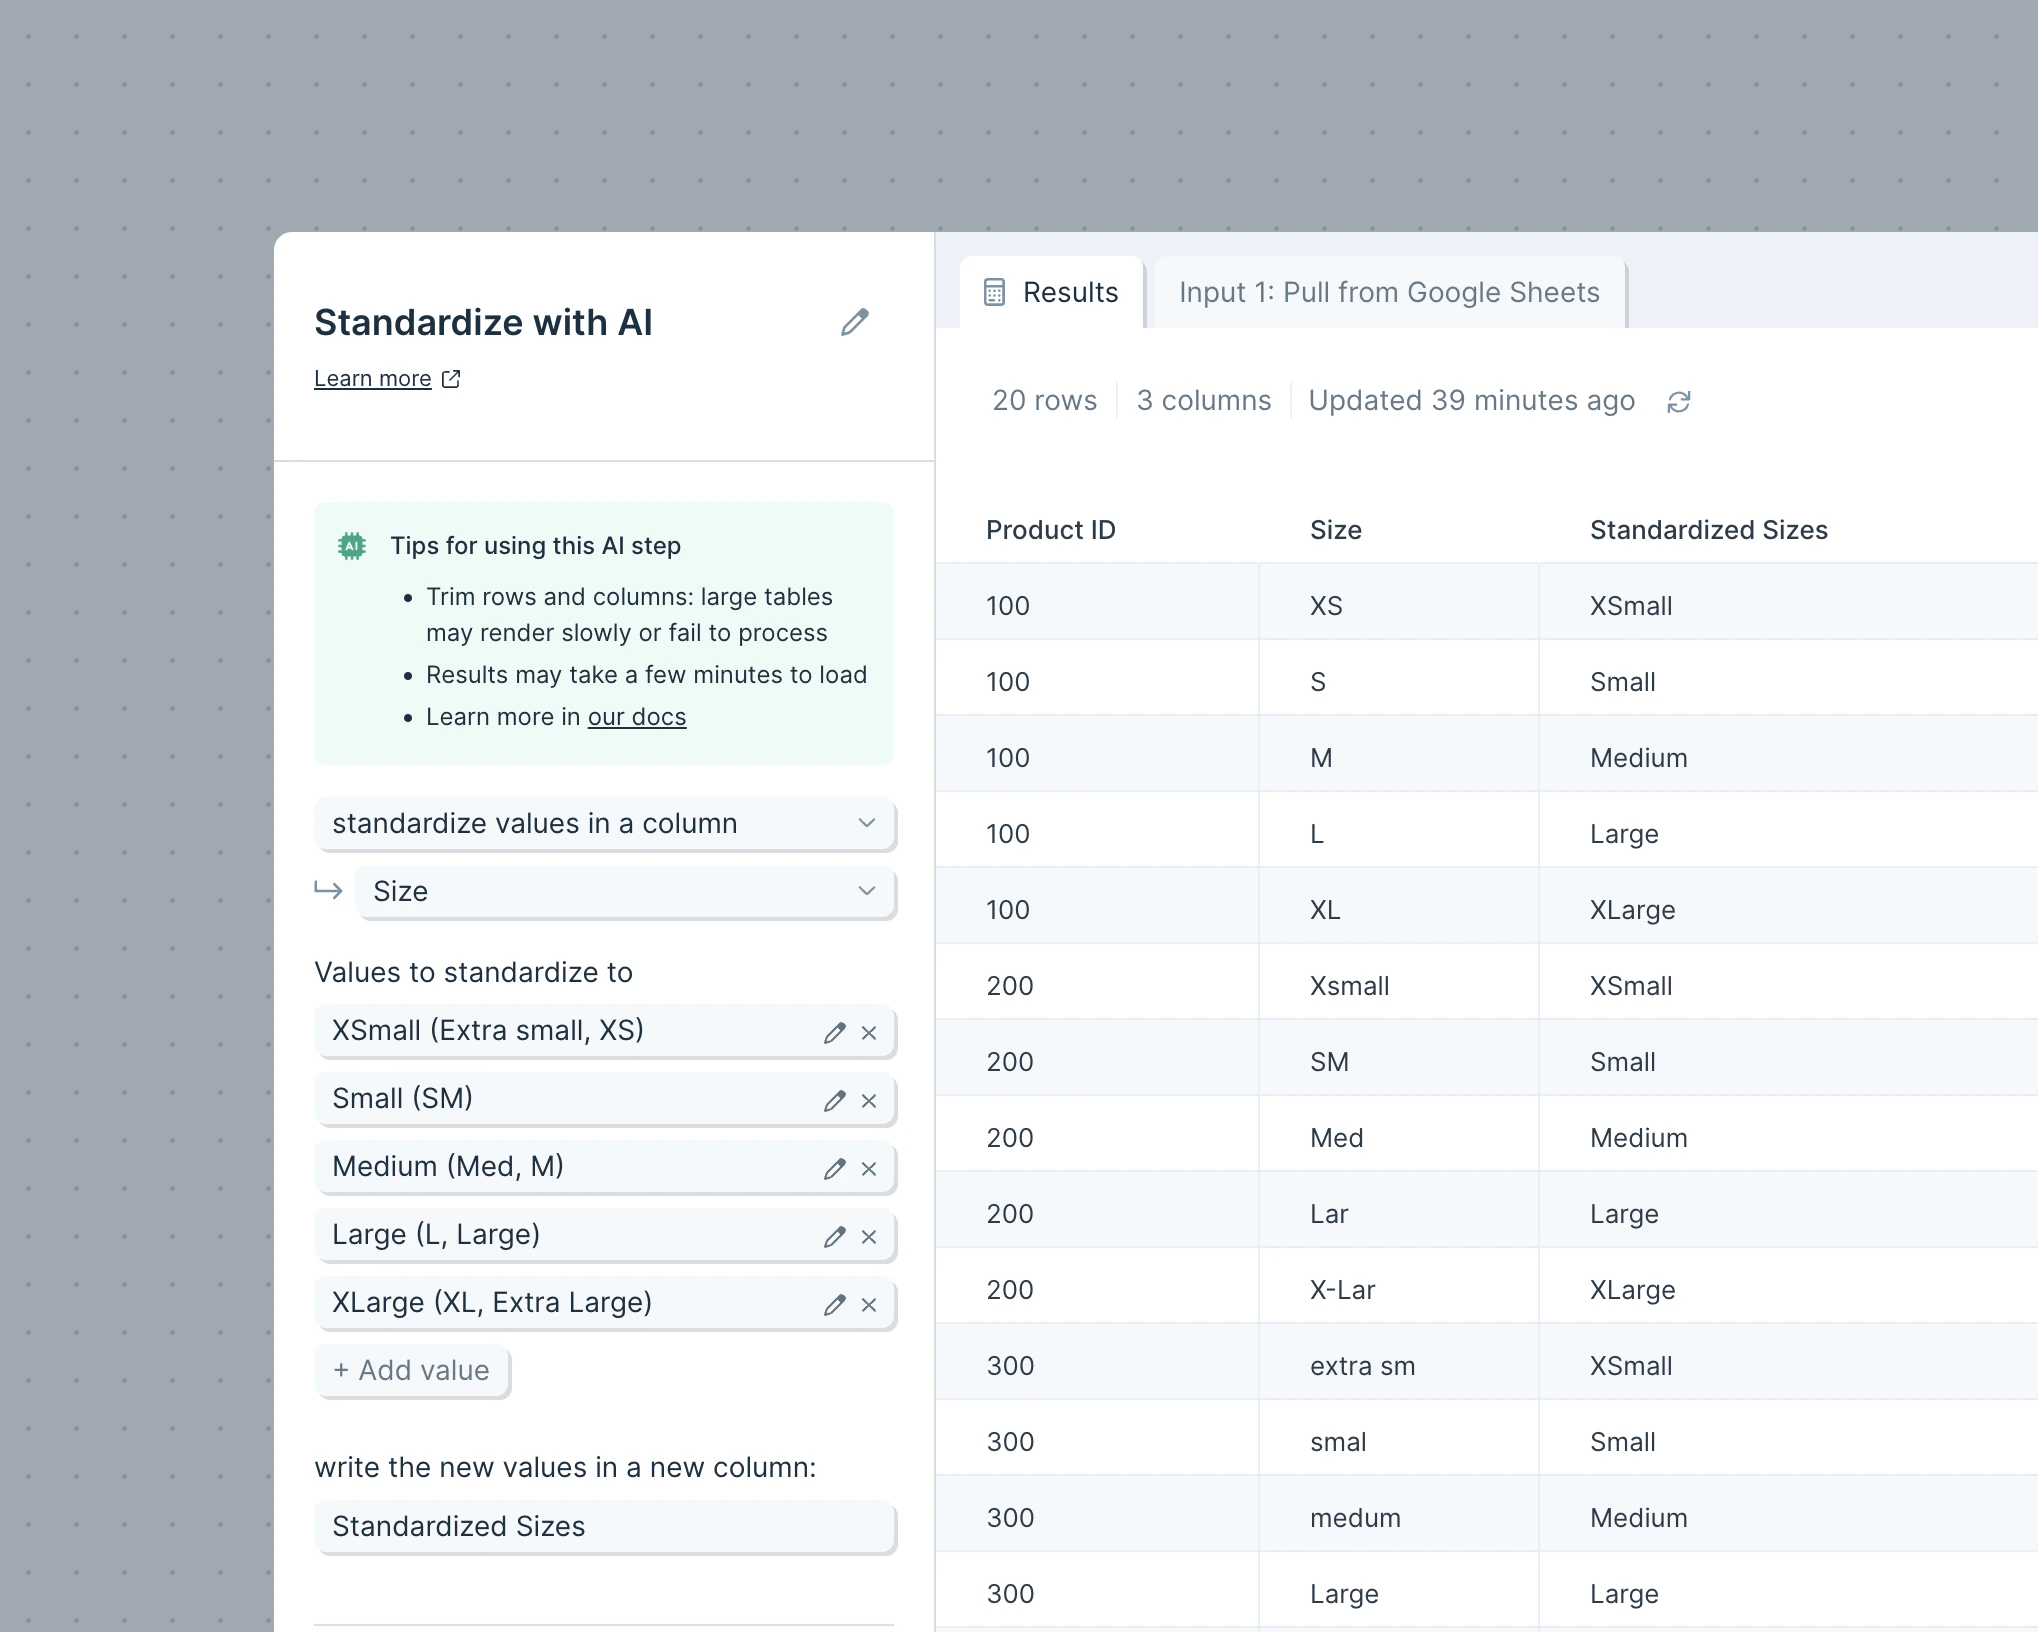Click the Standardized Sizes column name field
Screen dimensions: 2038x1632
(x=604, y=1527)
